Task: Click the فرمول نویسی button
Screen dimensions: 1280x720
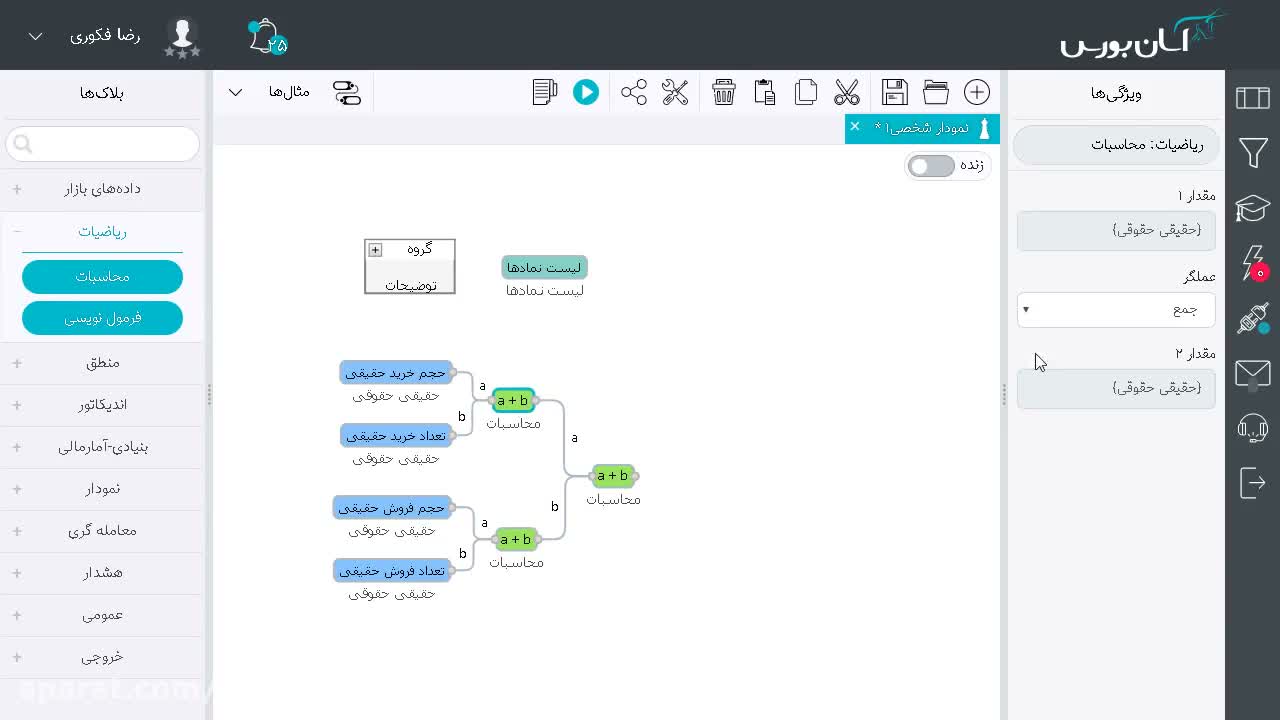Action: tap(102, 318)
